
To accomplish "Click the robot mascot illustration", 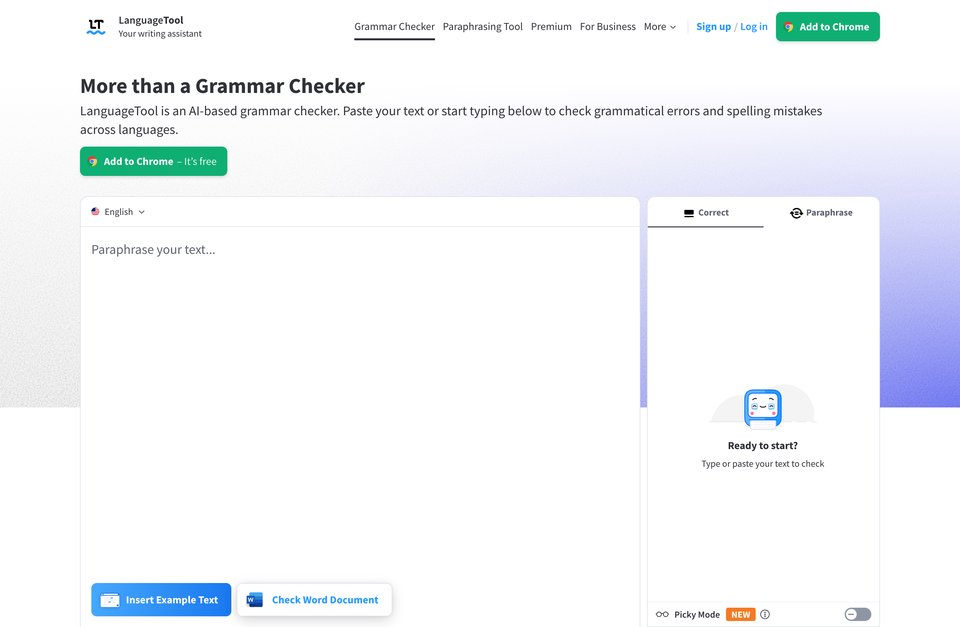I will [763, 408].
